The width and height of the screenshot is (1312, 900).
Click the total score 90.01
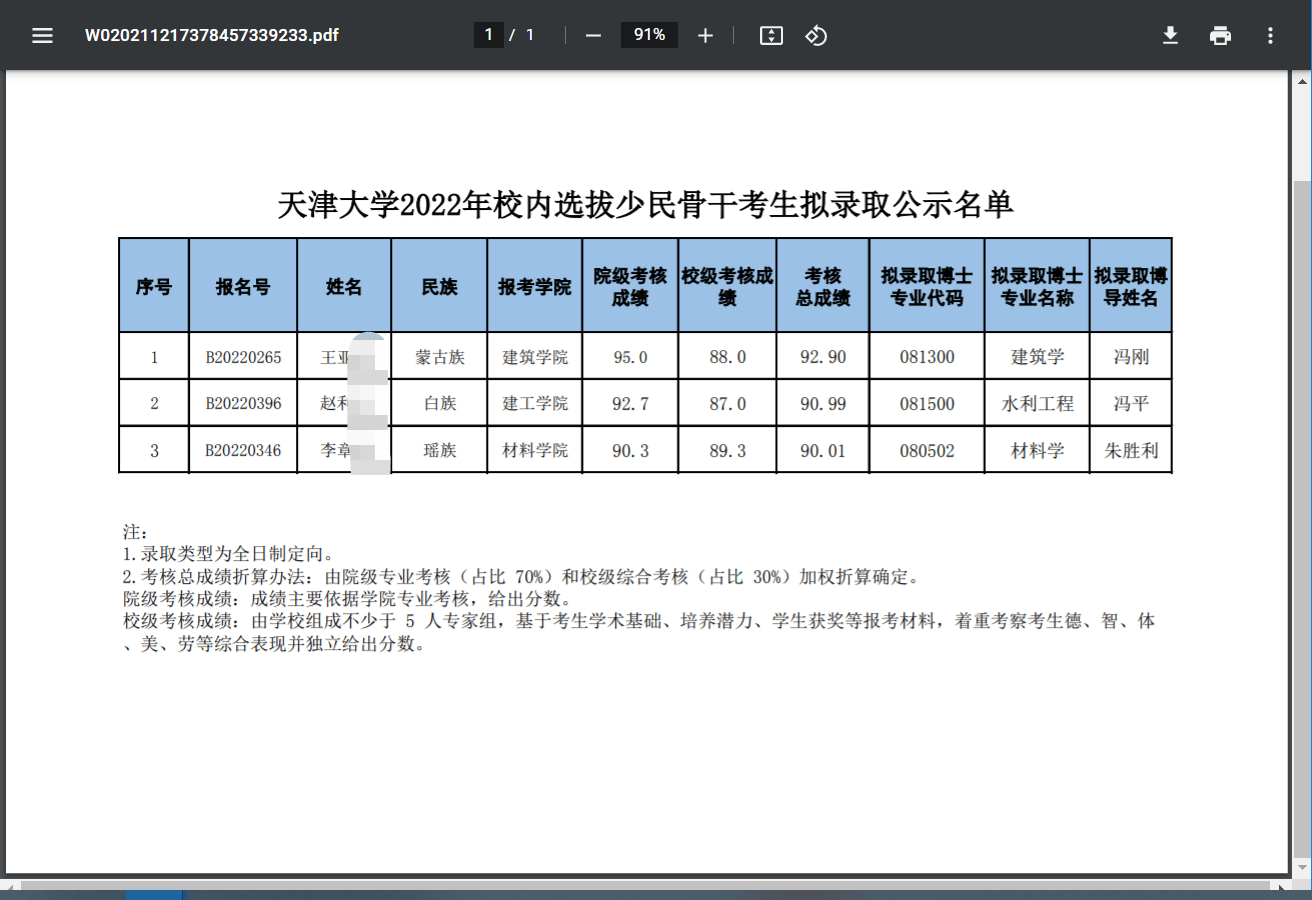[x=823, y=451]
